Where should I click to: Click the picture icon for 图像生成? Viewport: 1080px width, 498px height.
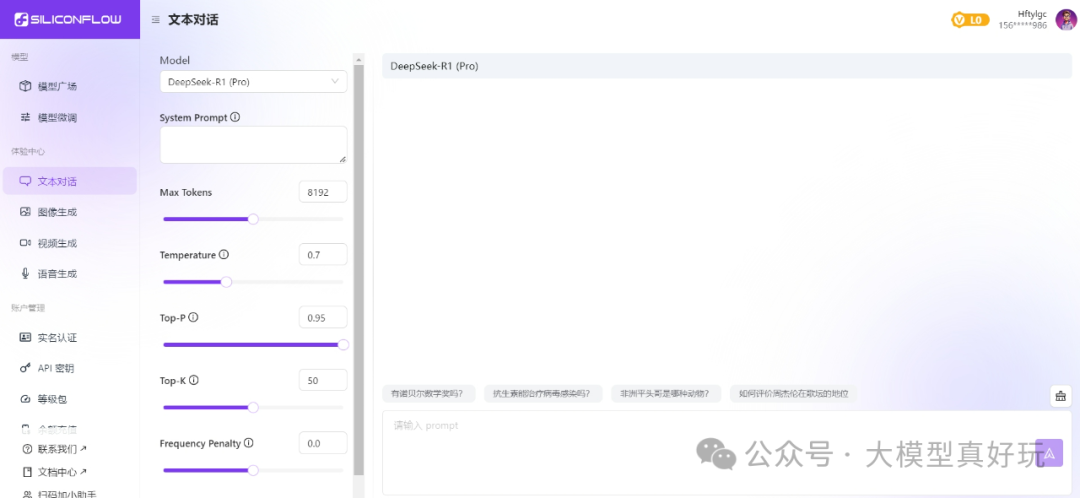(x=25, y=212)
